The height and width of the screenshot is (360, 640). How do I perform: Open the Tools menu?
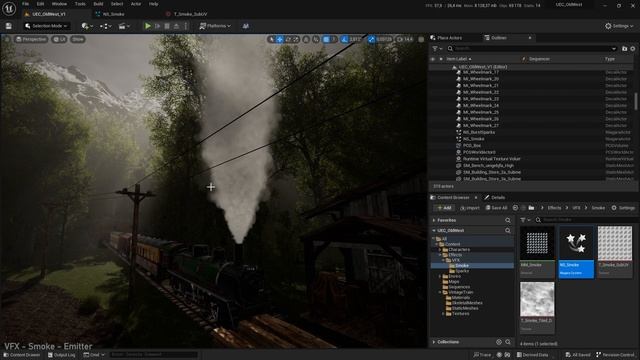tap(80, 4)
